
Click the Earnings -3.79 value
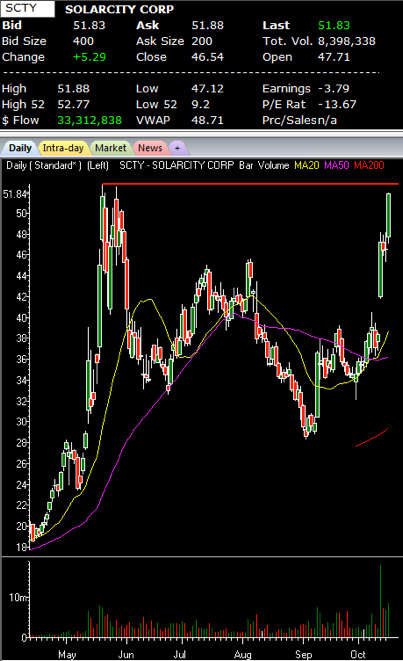coord(333,89)
